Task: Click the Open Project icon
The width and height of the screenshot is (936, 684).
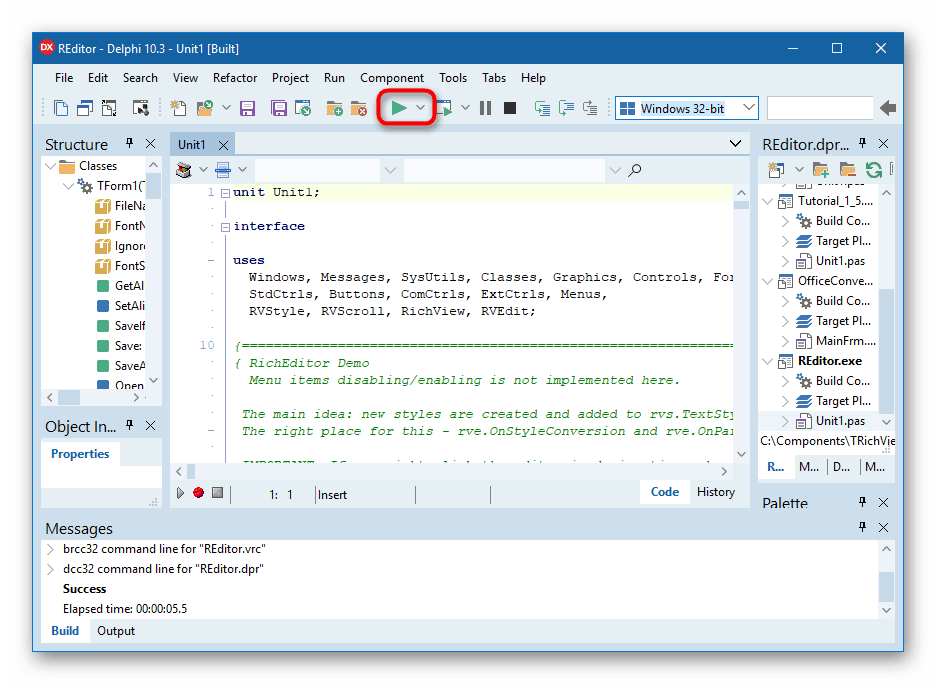Action: pos(303,108)
